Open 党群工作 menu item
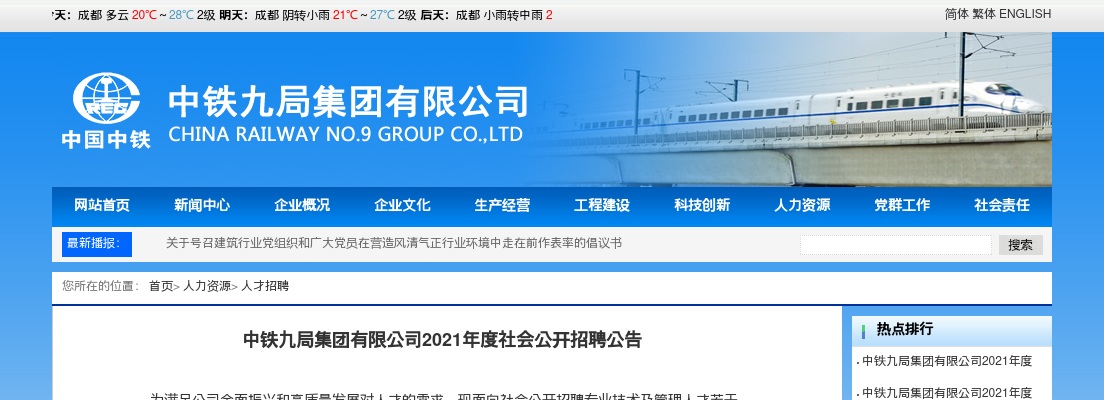The height and width of the screenshot is (400, 1104). pyautogui.click(x=902, y=205)
